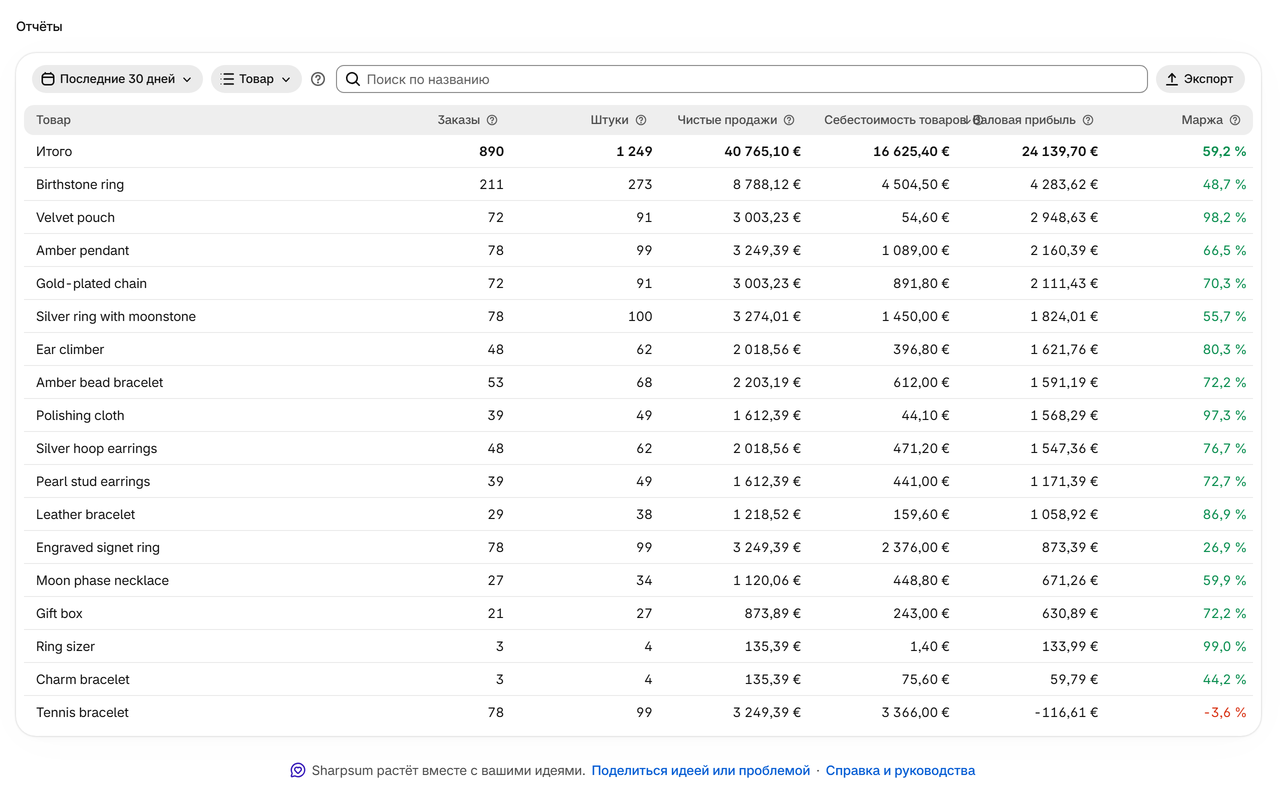Click the Sharpsum heart logo icon
1280x800 pixels.
[x=298, y=770]
